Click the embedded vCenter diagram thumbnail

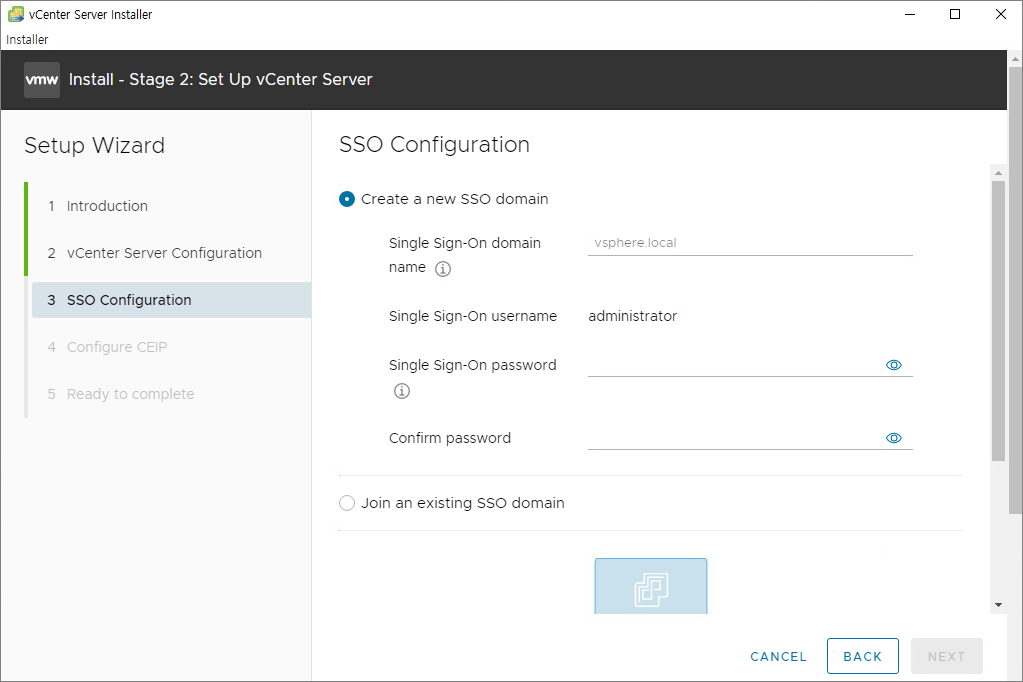[650, 586]
